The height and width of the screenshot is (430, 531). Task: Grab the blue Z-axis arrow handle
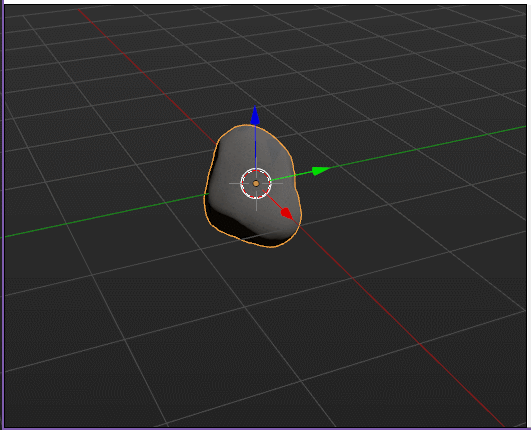point(255,115)
